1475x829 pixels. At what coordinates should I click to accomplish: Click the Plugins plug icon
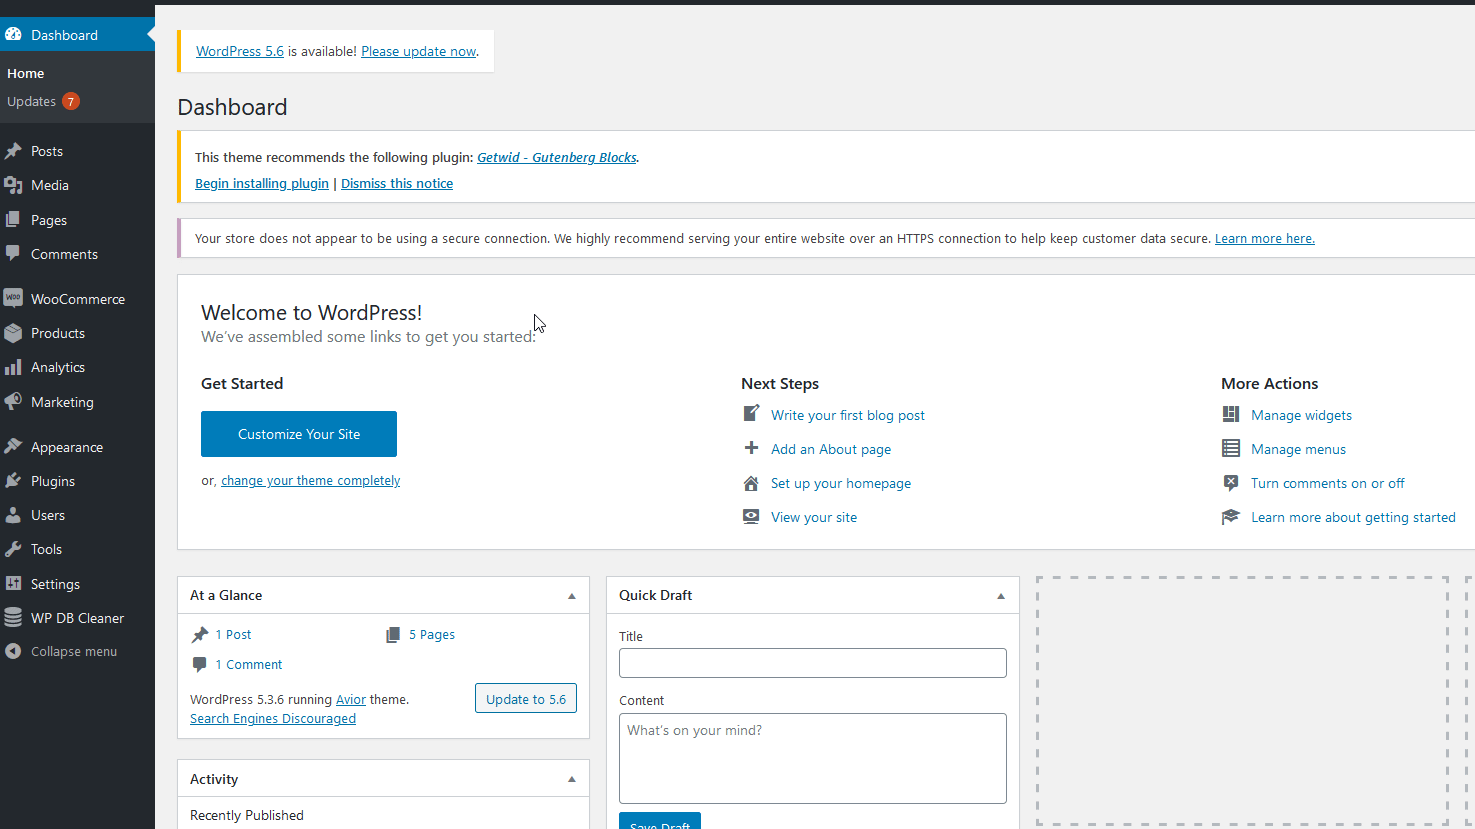[x=13, y=480]
